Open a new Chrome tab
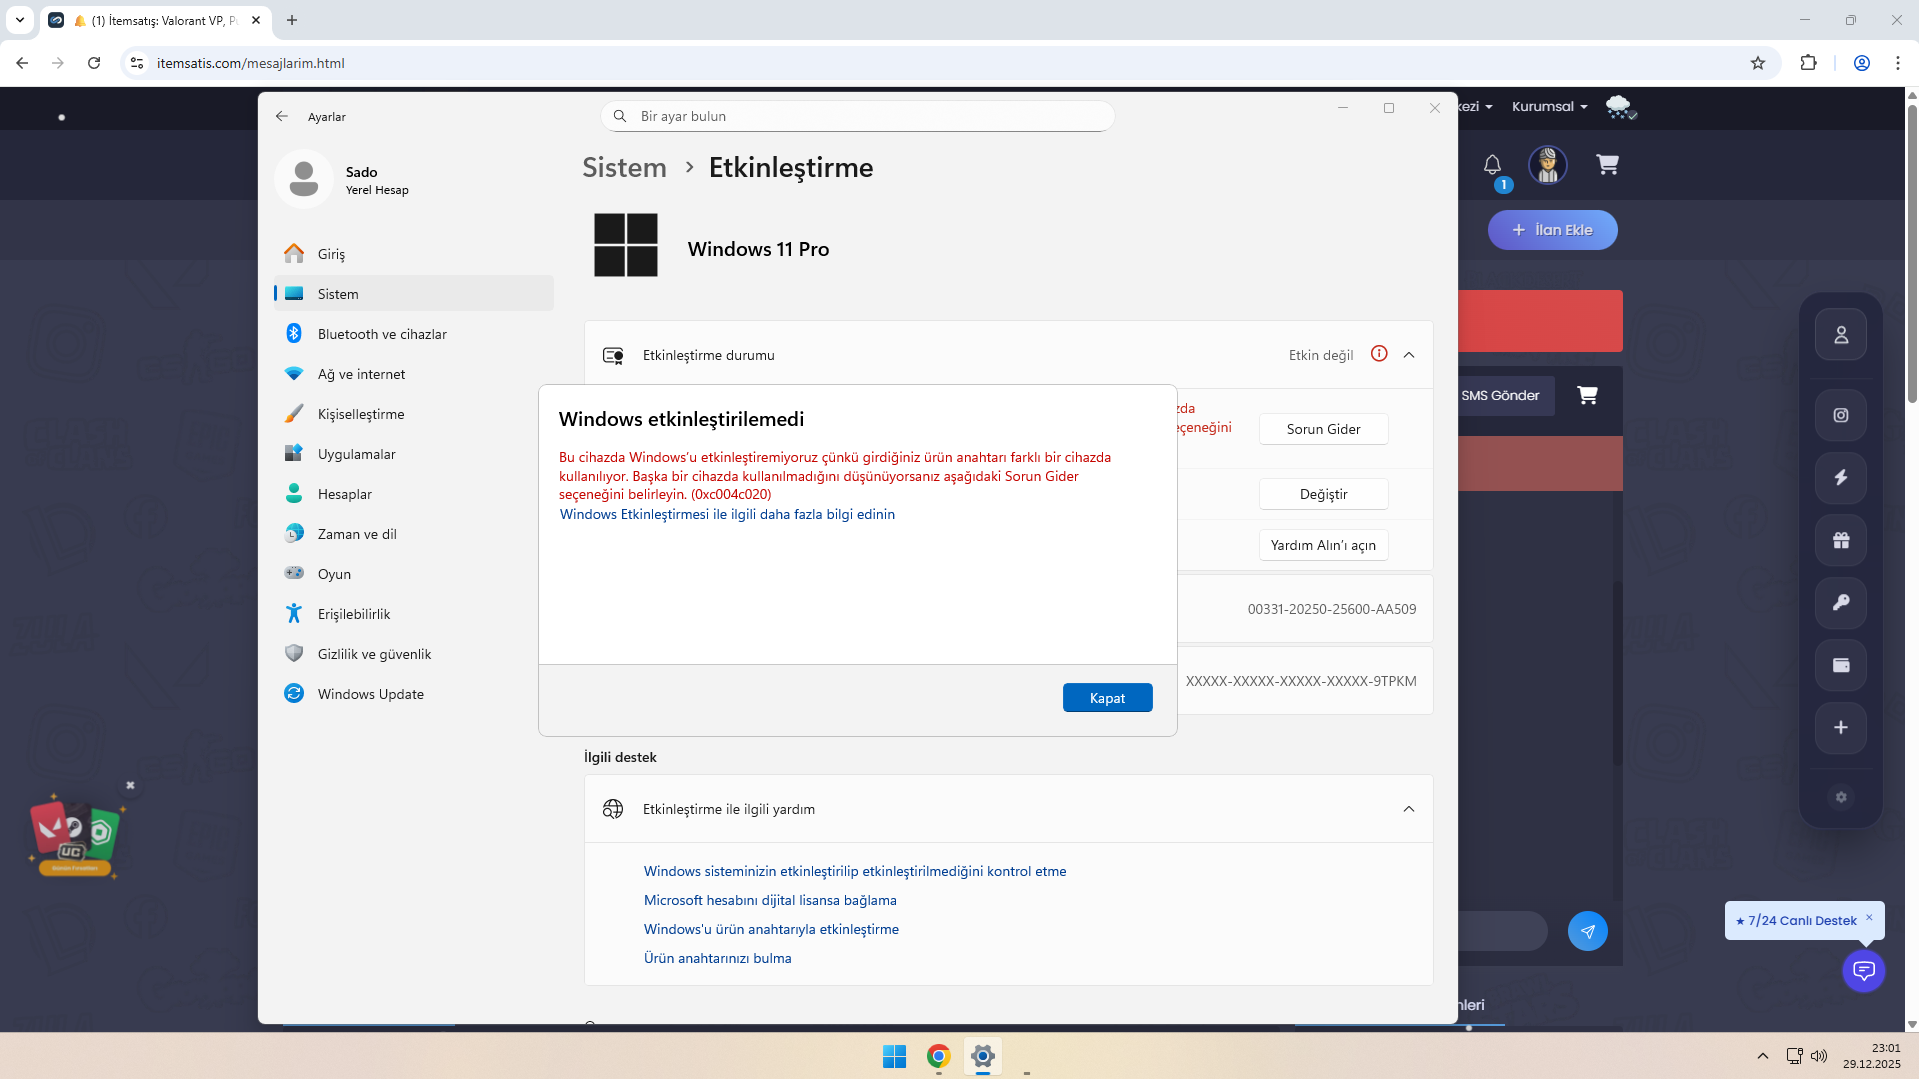Viewport: 1919px width, 1079px height. click(292, 20)
